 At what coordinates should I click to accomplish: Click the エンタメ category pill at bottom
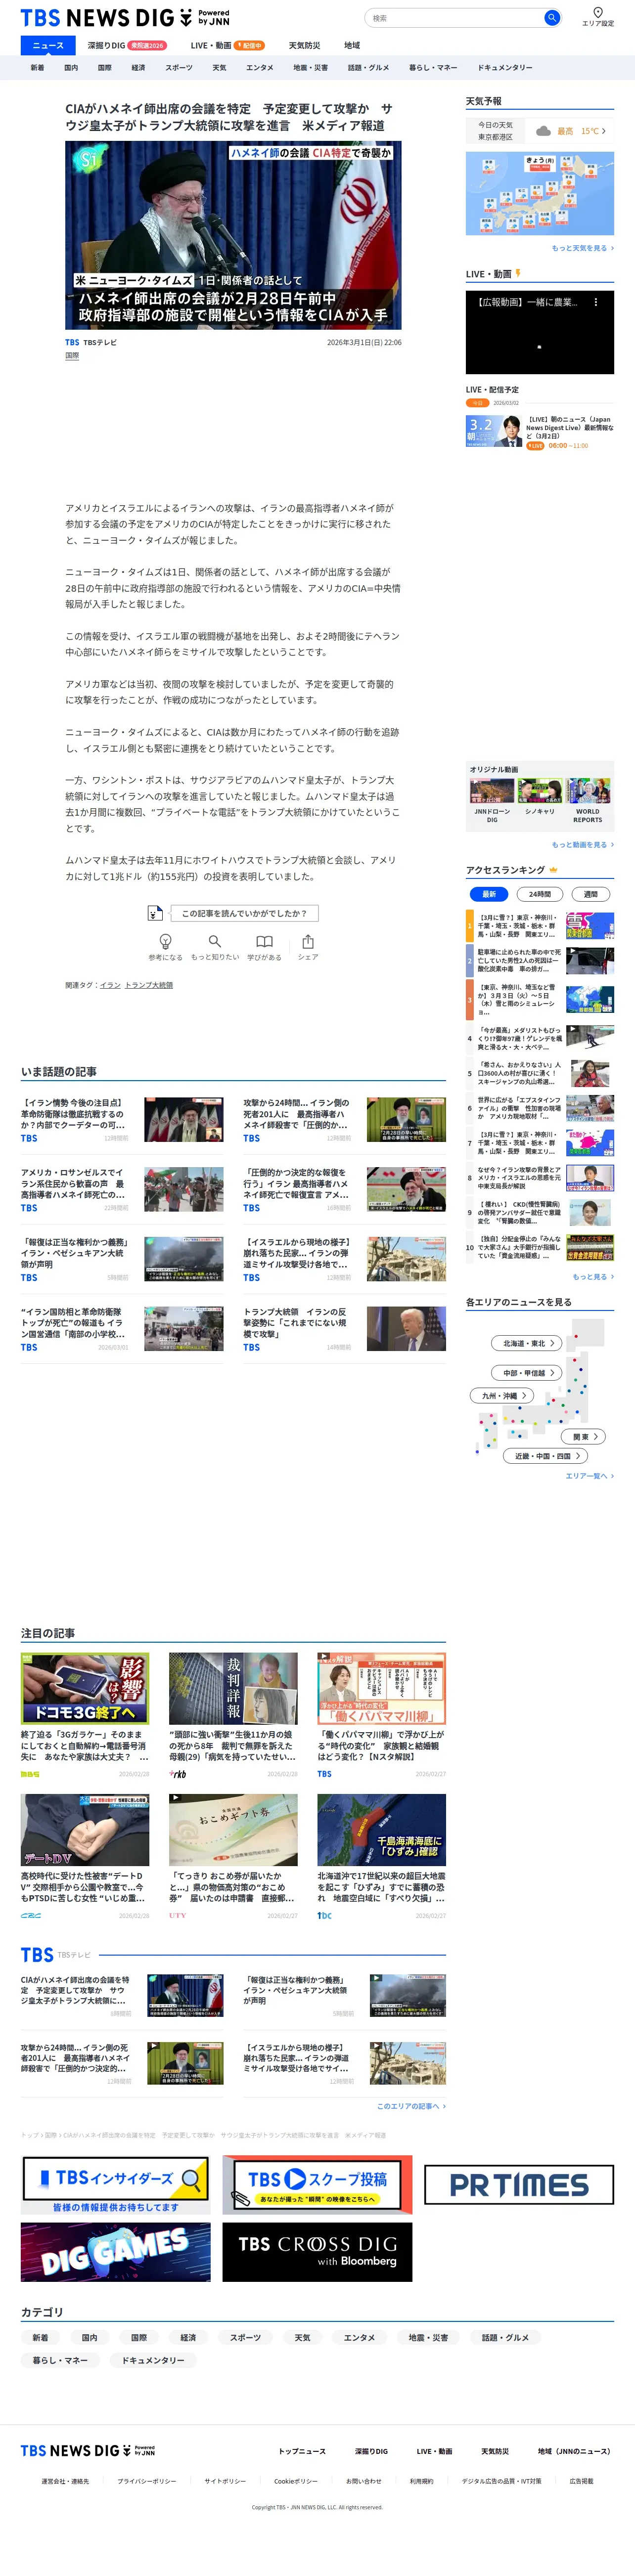pyautogui.click(x=359, y=2337)
